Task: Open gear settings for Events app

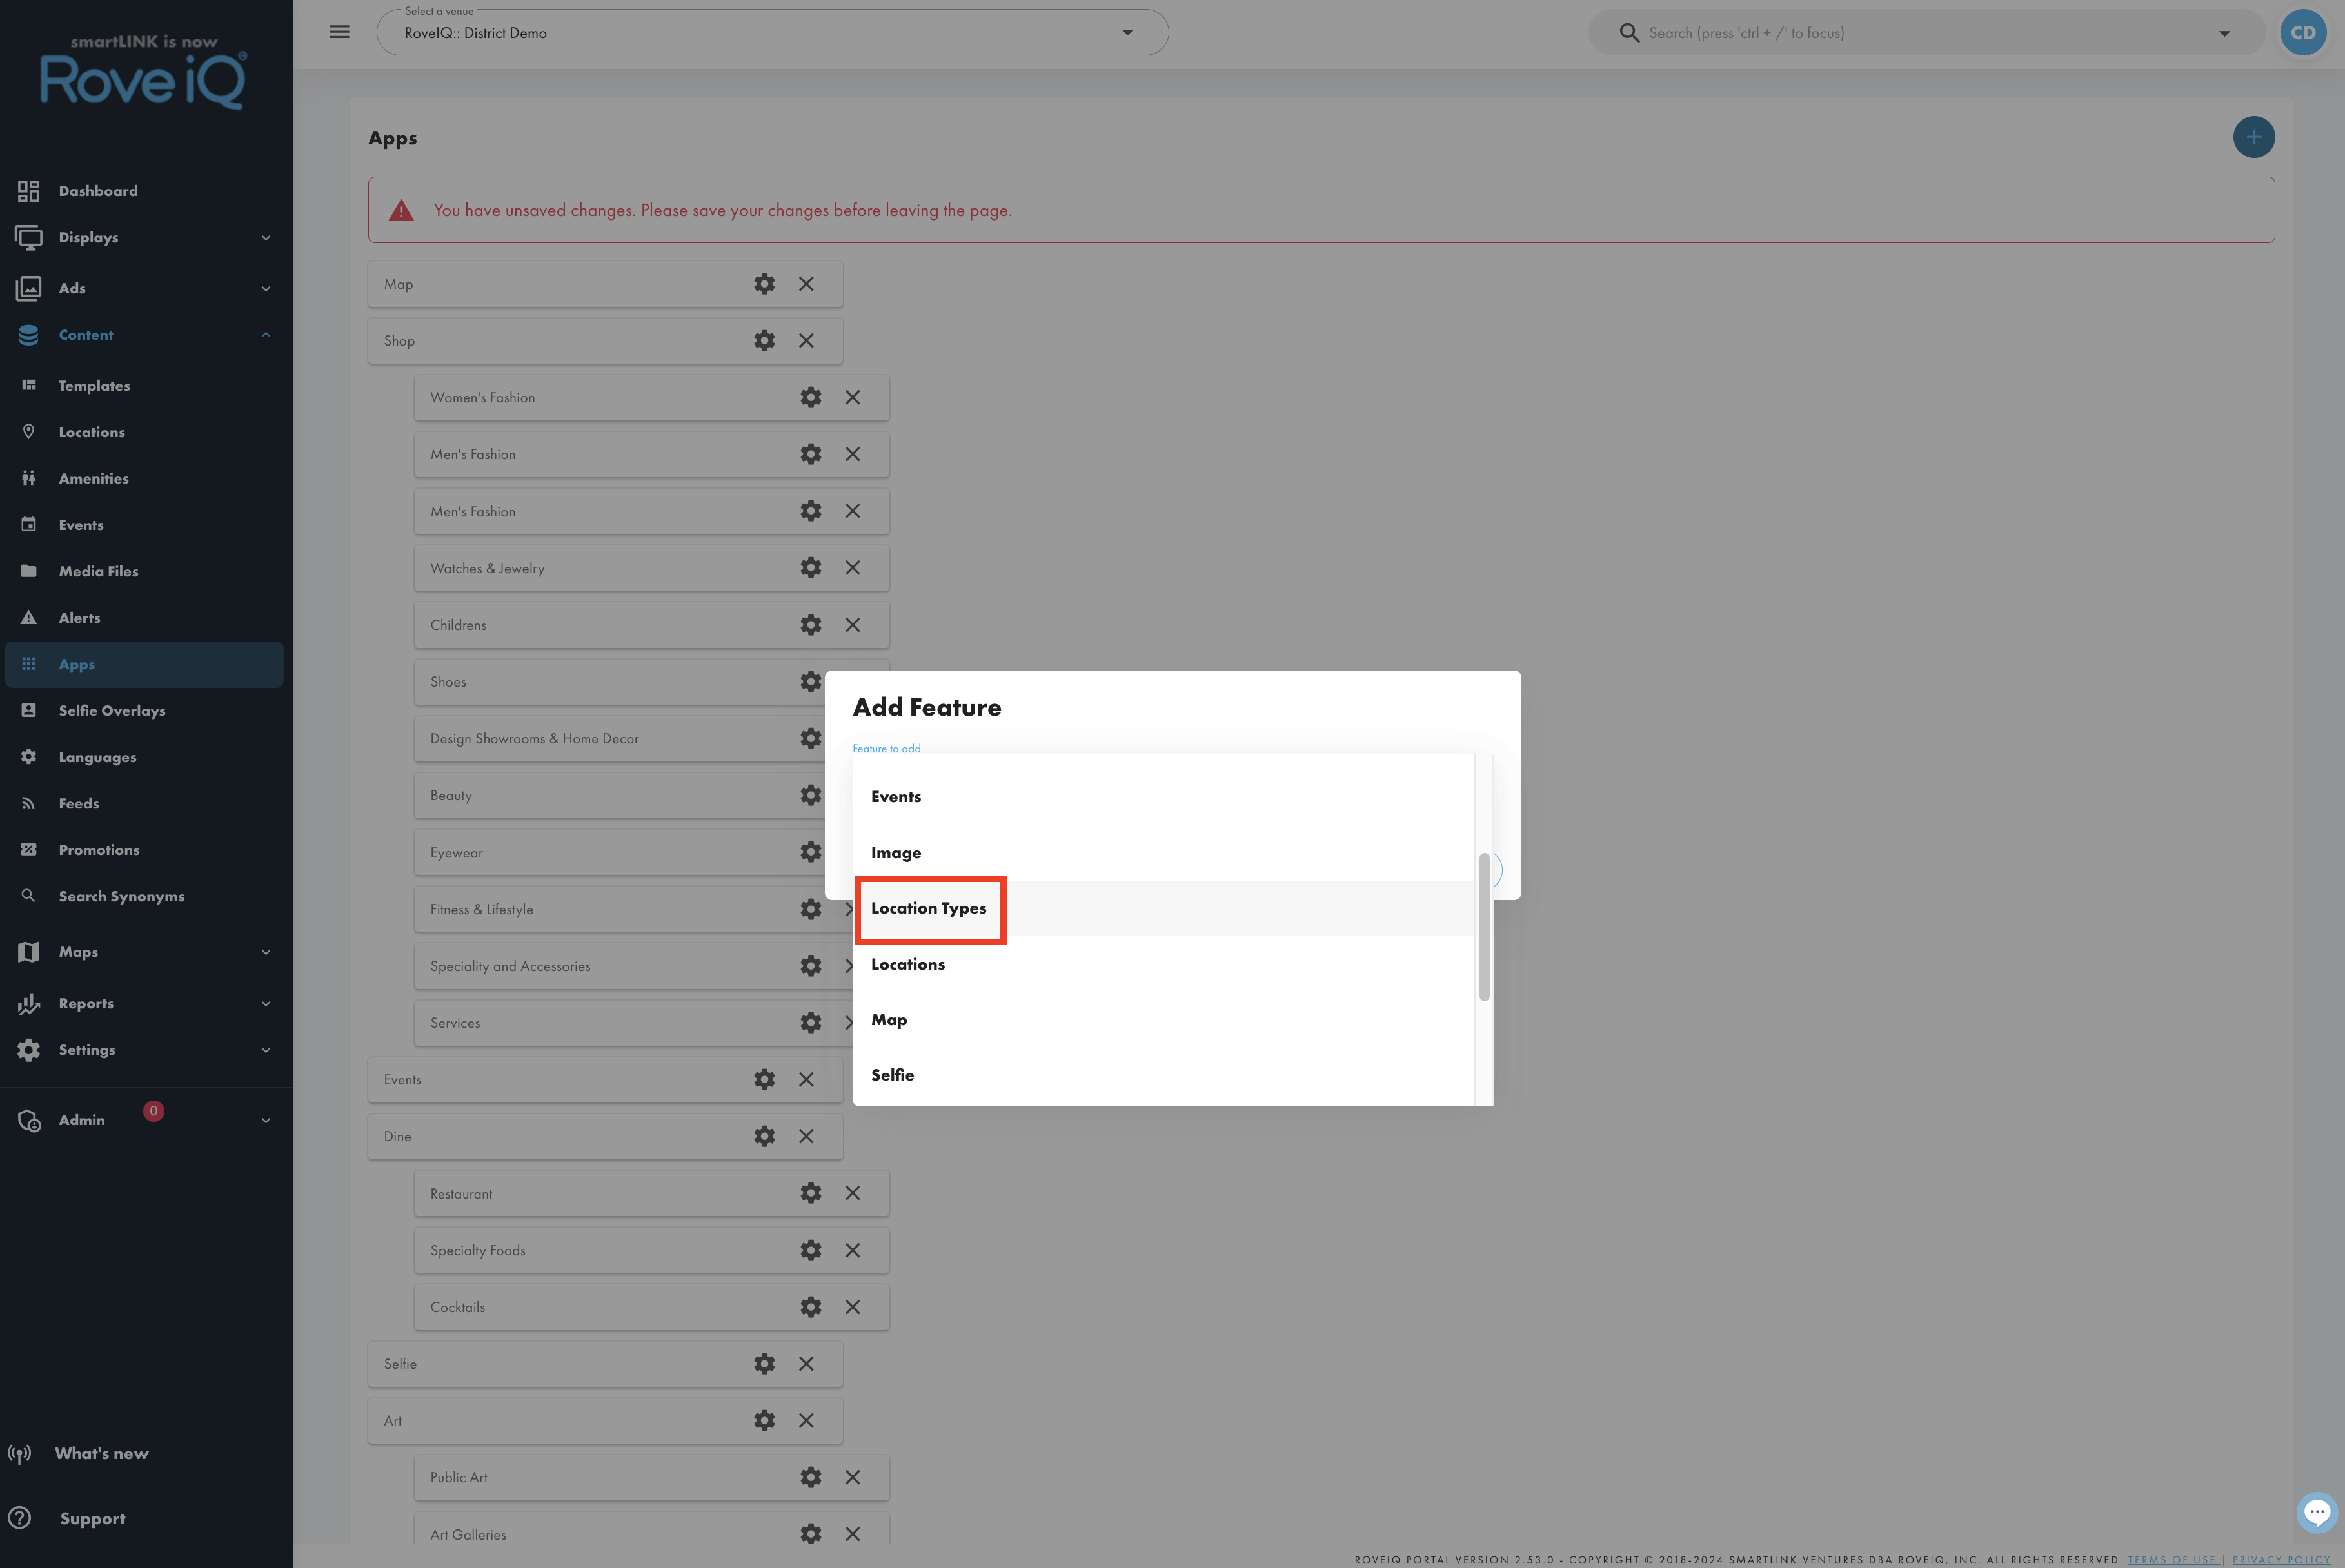Action: click(764, 1080)
